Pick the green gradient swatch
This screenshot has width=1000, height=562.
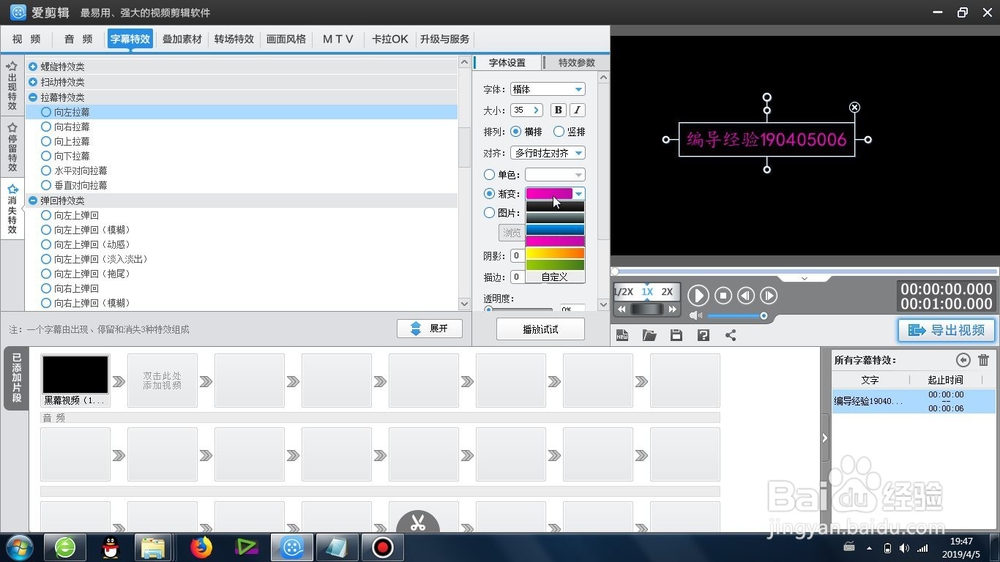555,265
